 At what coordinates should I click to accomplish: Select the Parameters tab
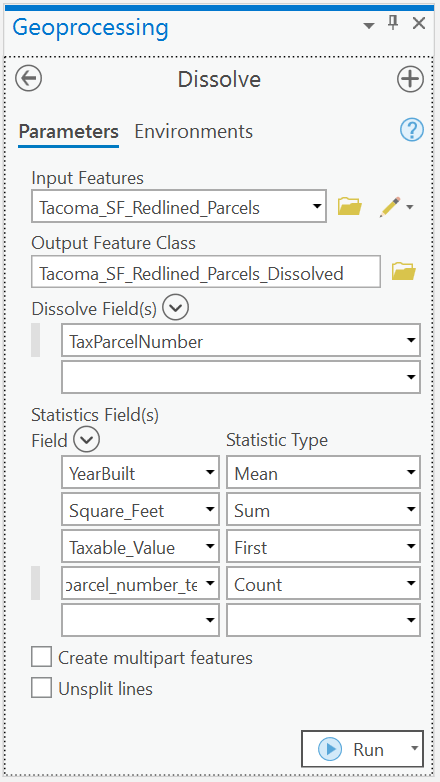coord(68,132)
